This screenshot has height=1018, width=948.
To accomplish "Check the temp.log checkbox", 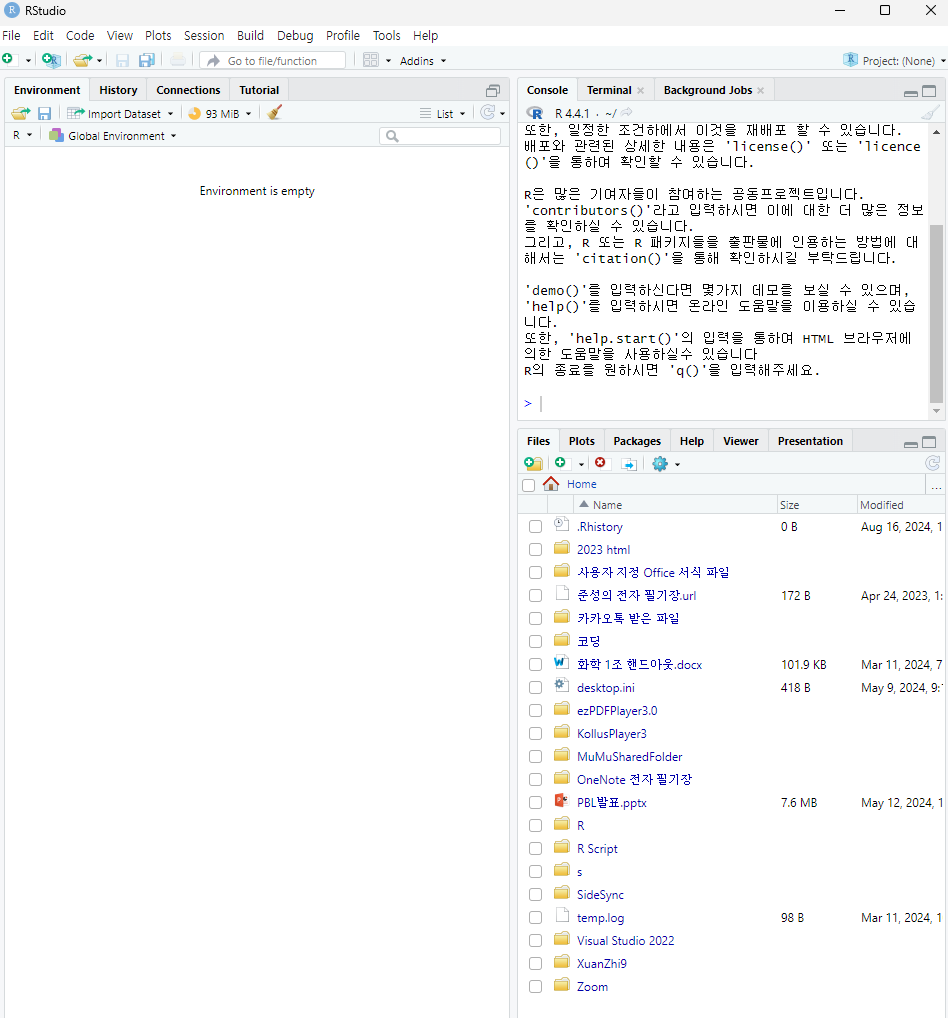I will coord(535,917).
